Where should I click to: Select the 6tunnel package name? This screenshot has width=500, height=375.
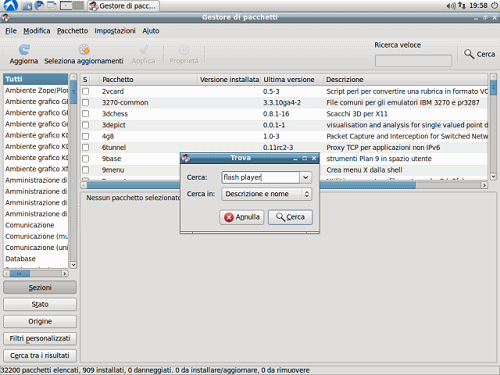point(114,148)
